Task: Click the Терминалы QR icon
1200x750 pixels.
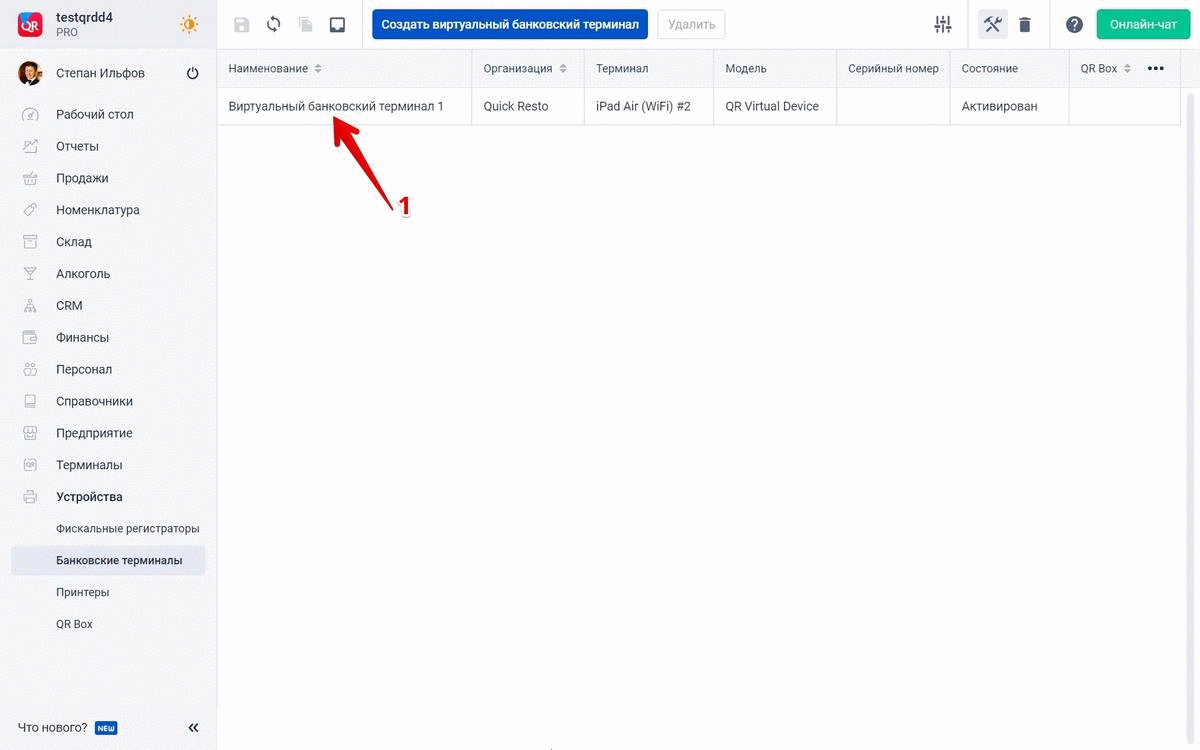Action: click(30, 465)
